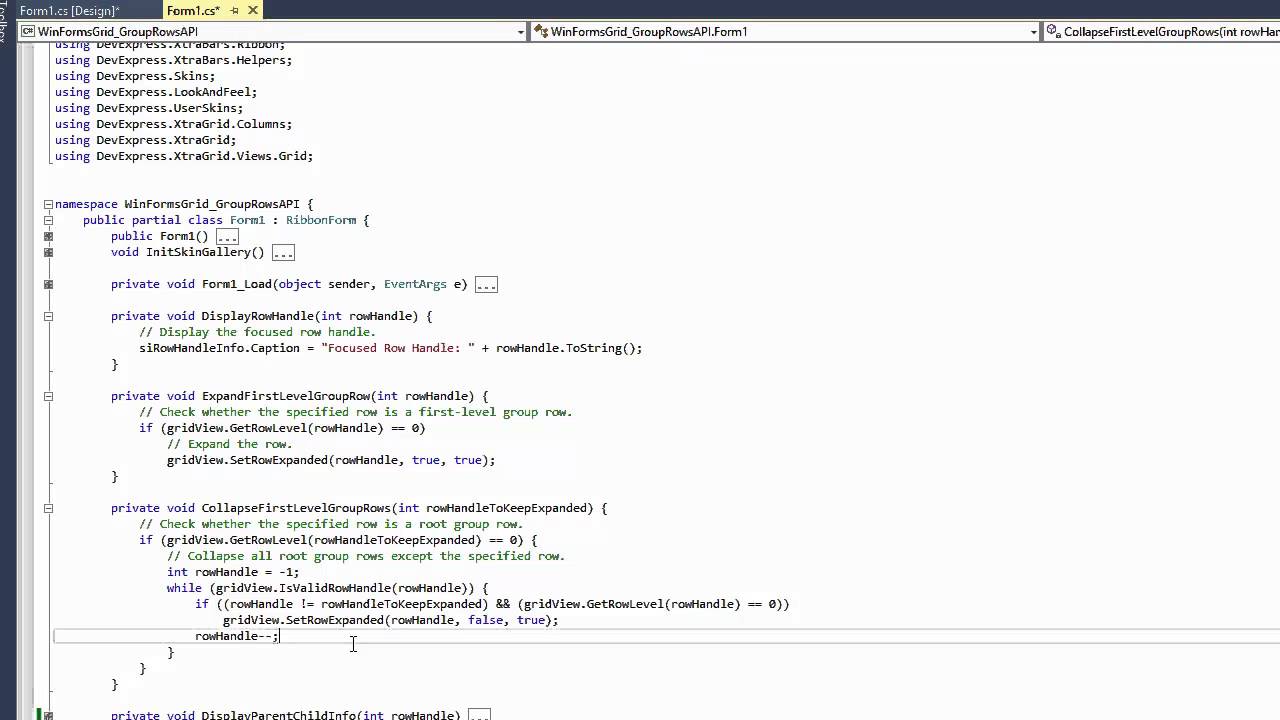Click comment about root group row check
1280x720 pixels.
point(331,524)
